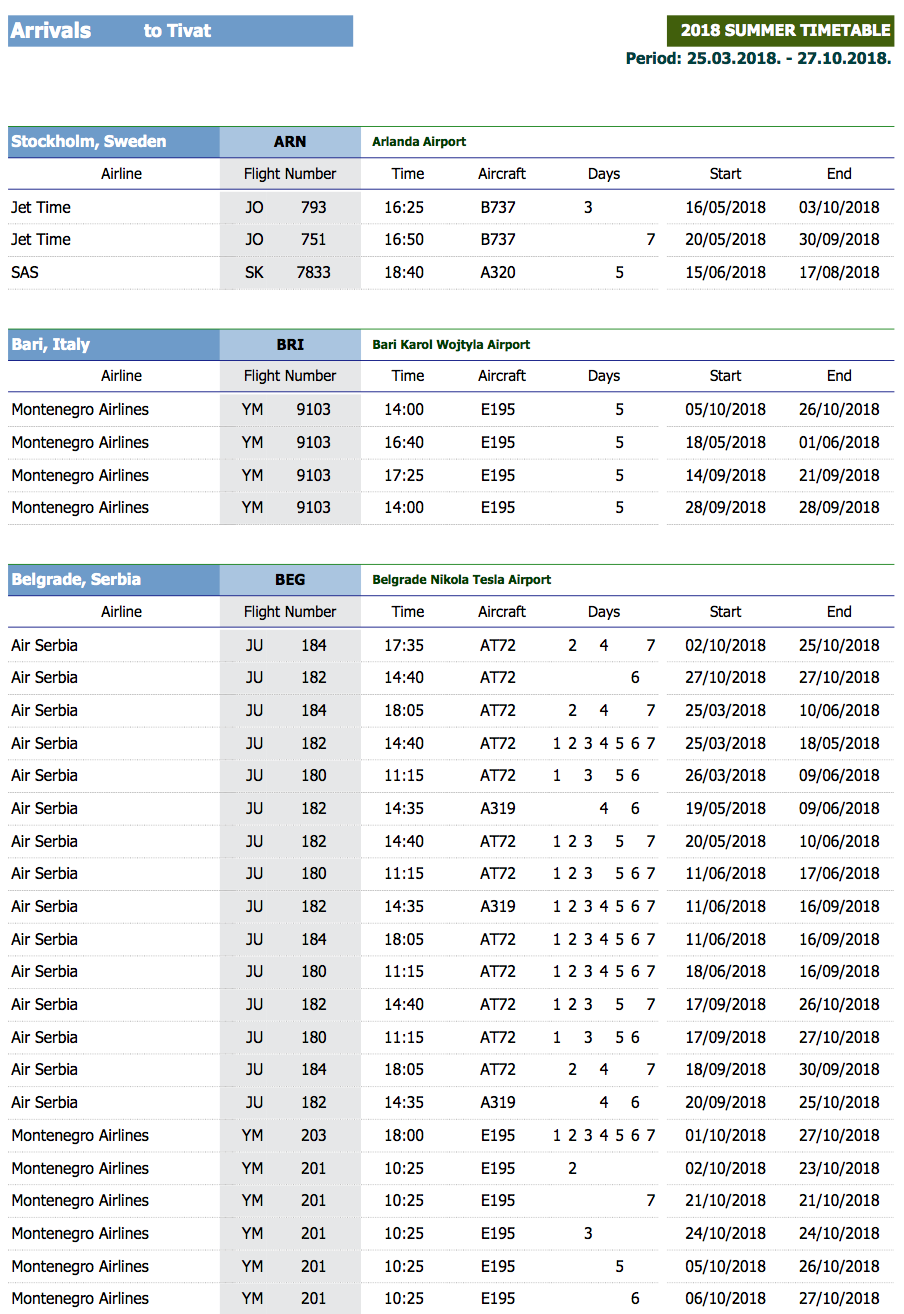Select the 'SAS' airline cell
This screenshot has width=904, height=1314.
tap(25, 272)
